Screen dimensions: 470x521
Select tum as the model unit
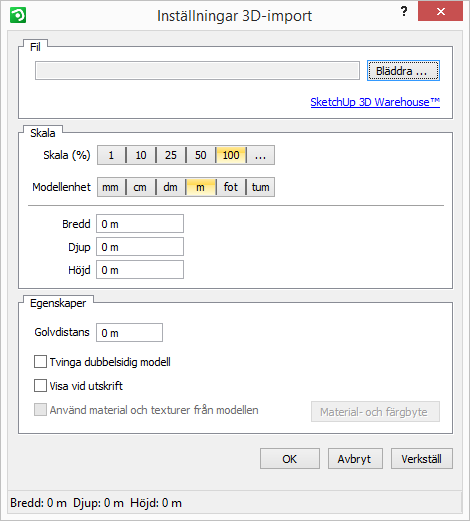click(x=260, y=187)
